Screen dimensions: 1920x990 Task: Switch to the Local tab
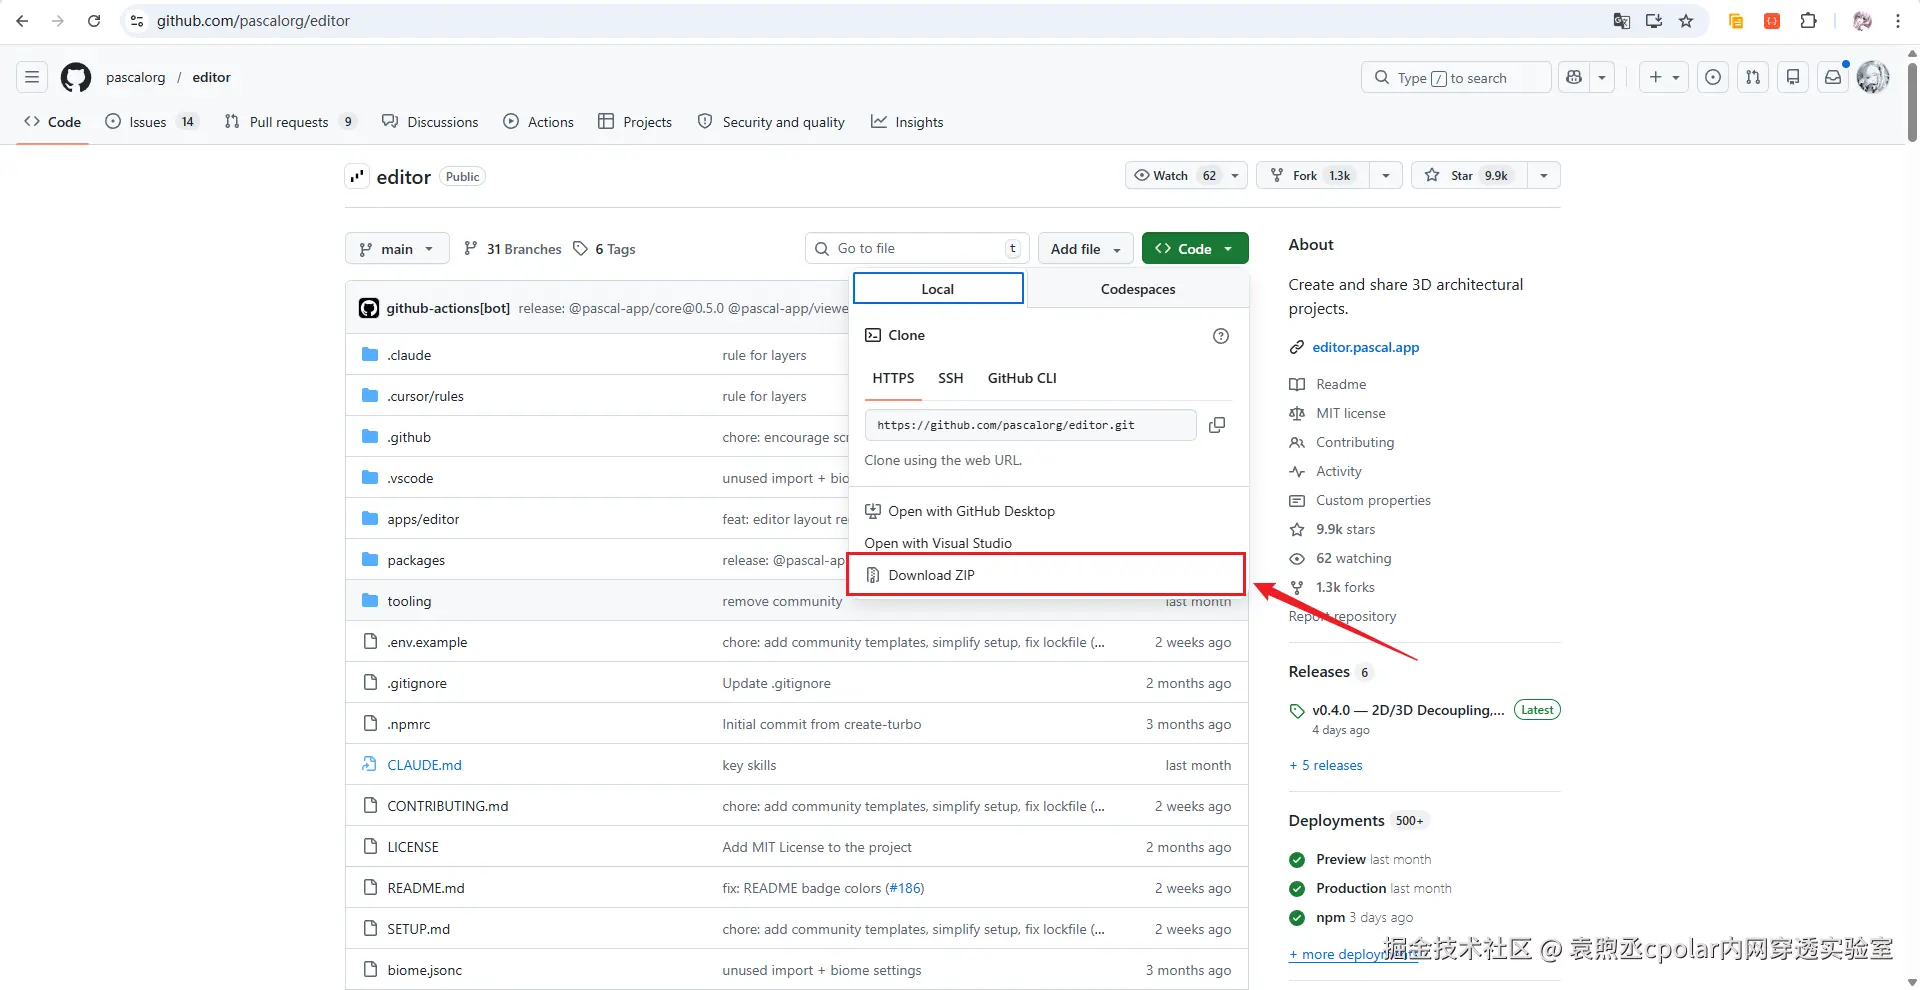pyautogui.click(x=938, y=289)
